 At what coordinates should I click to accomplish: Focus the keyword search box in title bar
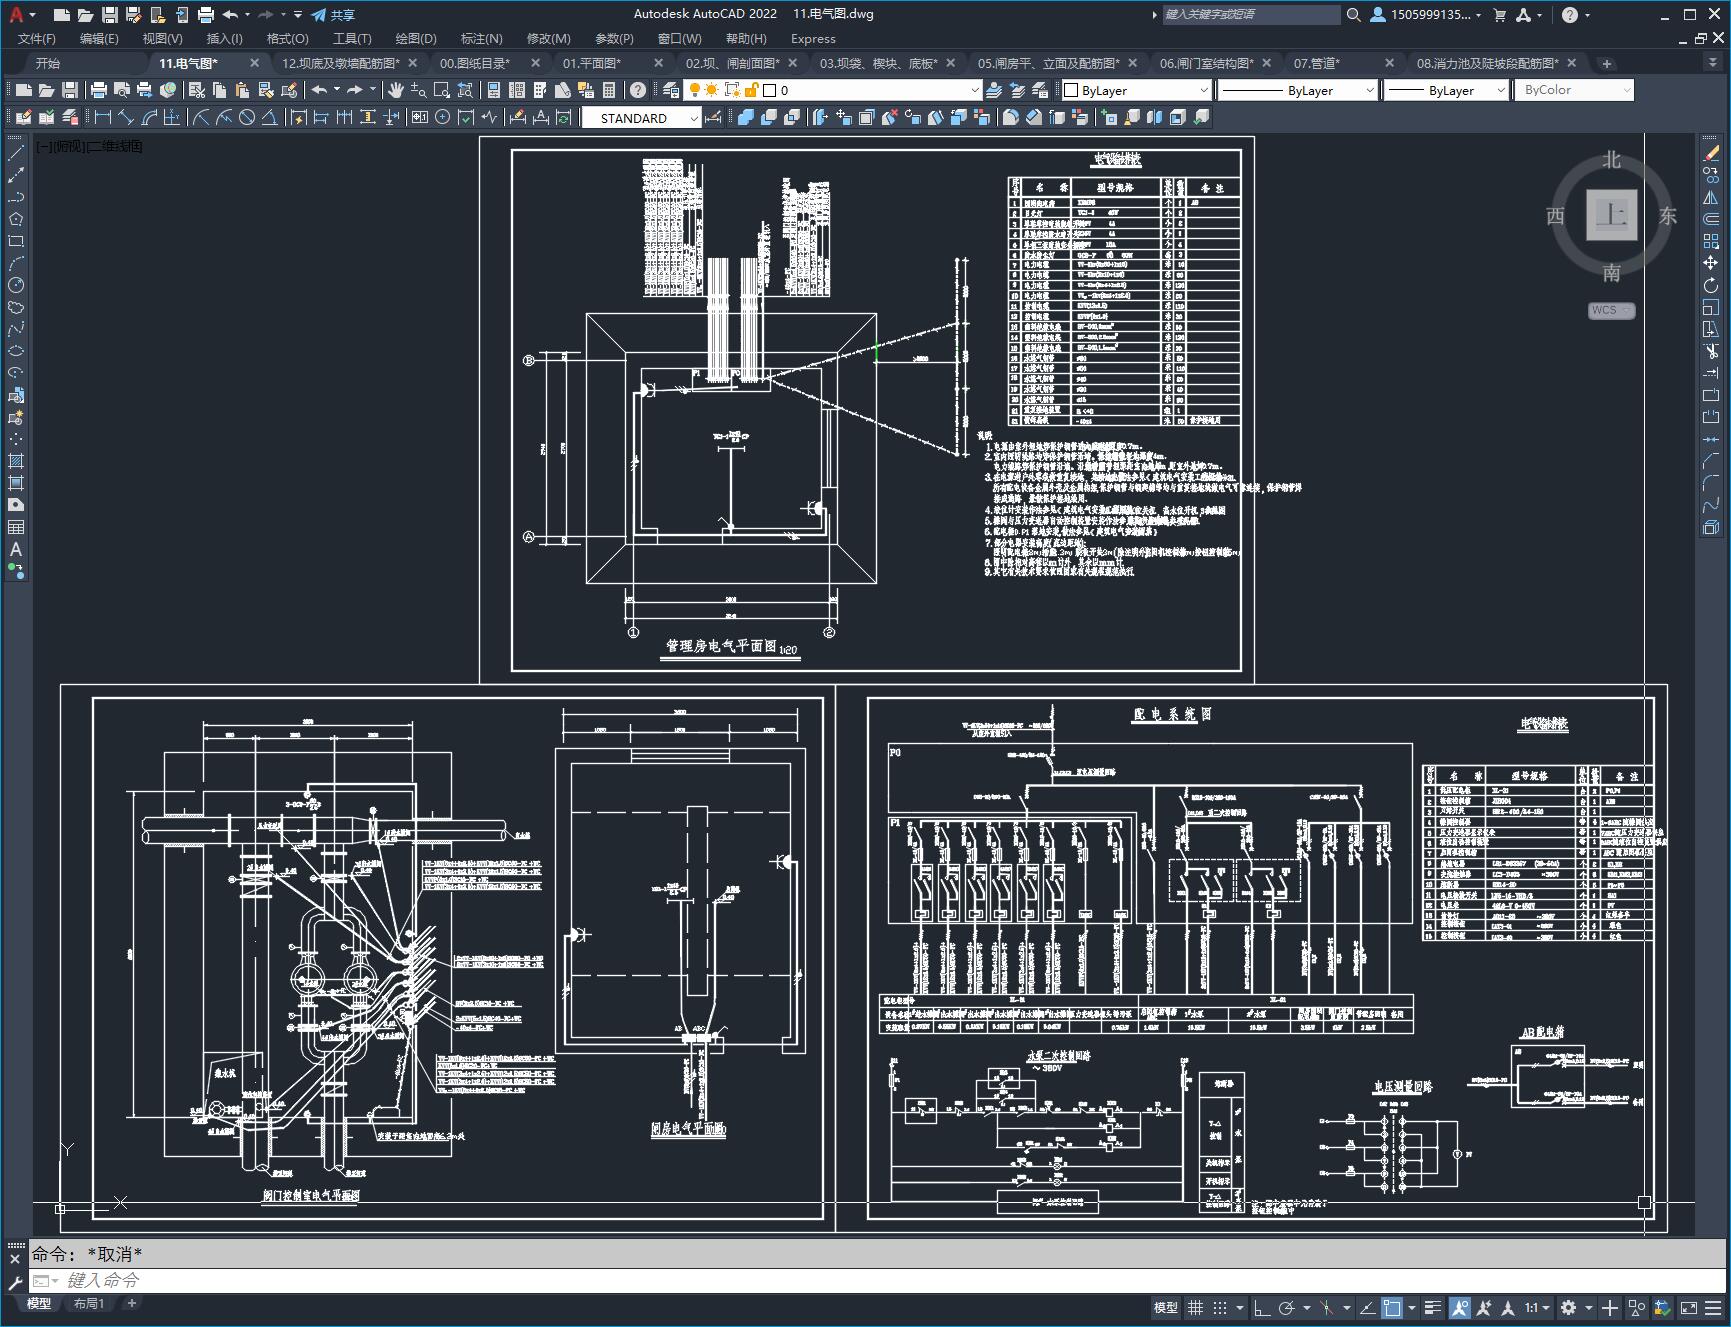1251,15
